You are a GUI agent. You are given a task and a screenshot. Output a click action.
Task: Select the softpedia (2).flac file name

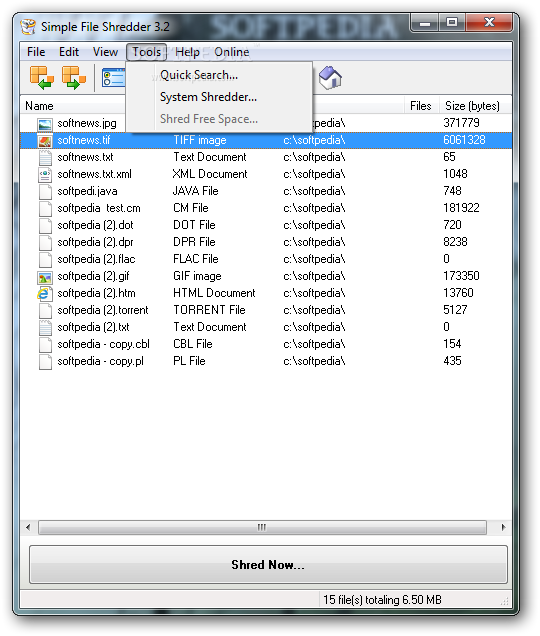tap(96, 260)
